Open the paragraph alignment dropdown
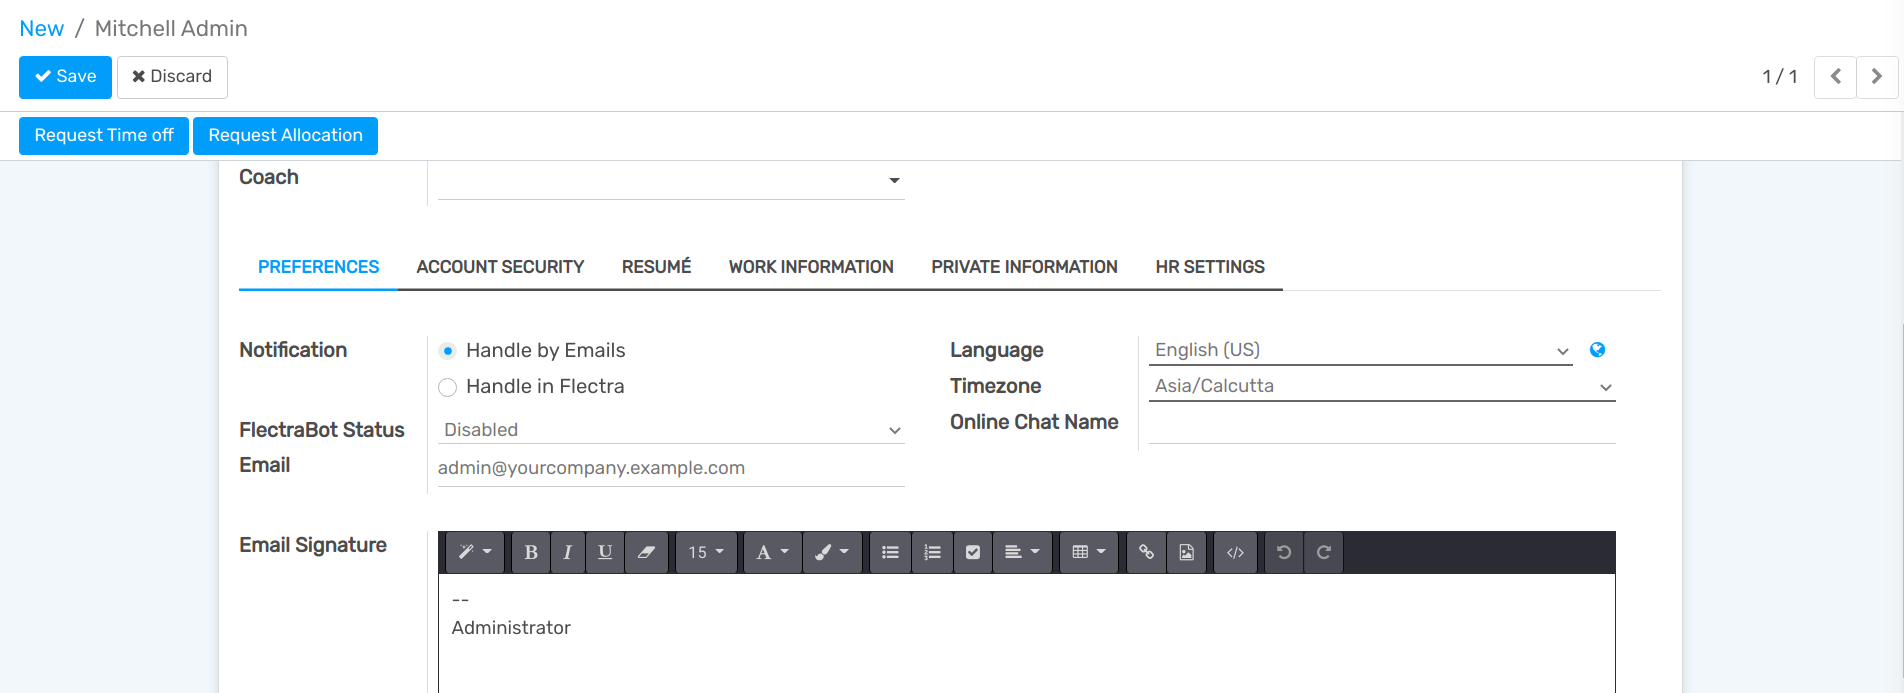 [1022, 552]
